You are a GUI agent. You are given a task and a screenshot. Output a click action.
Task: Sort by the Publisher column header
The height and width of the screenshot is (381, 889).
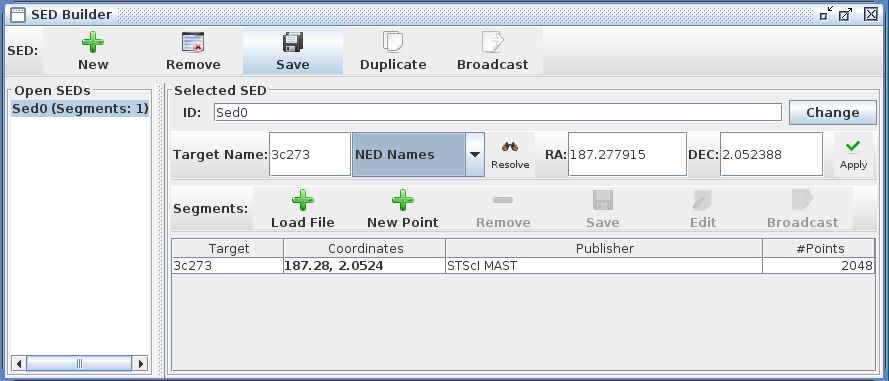pos(604,248)
